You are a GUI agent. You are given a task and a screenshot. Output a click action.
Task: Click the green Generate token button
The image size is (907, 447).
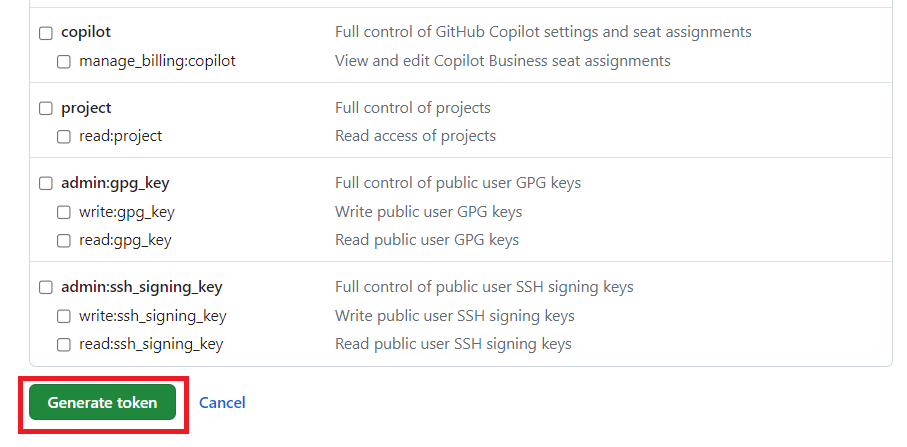point(102,403)
